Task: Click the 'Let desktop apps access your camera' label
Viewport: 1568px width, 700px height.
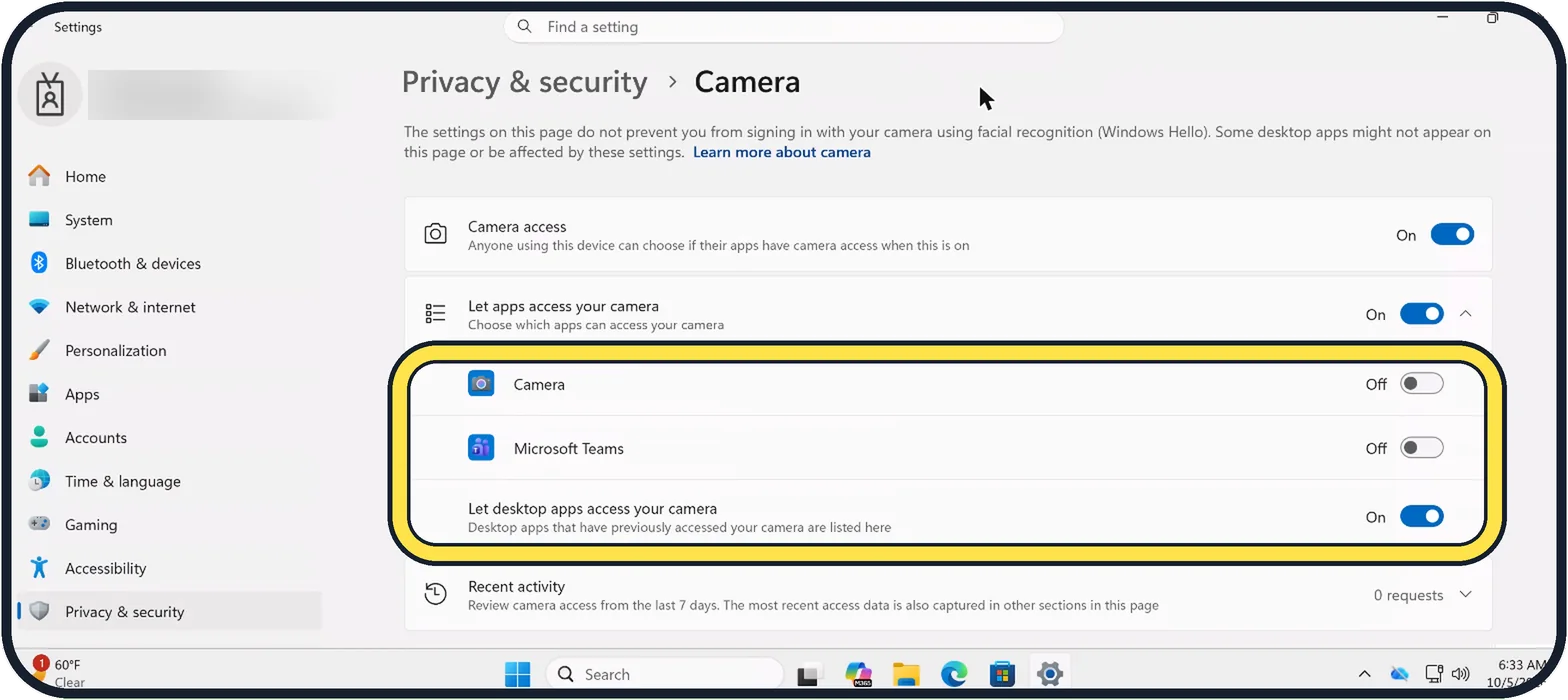Action: pos(592,508)
